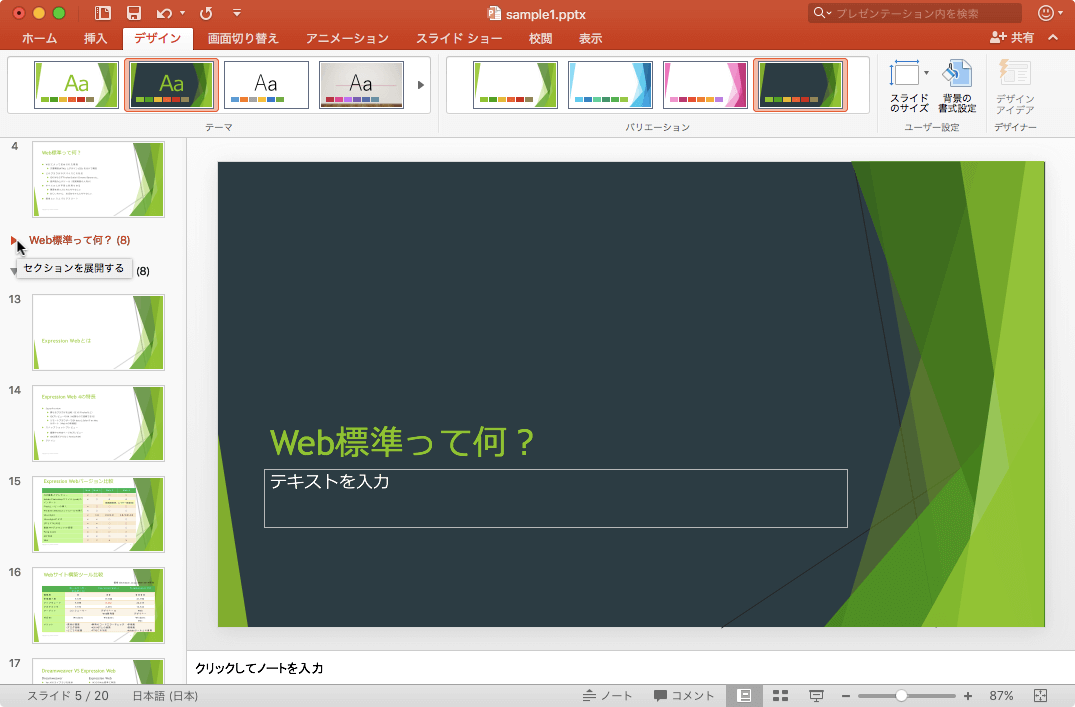Open the コメント comments pane
This screenshot has width=1075, height=707.
click(x=684, y=695)
